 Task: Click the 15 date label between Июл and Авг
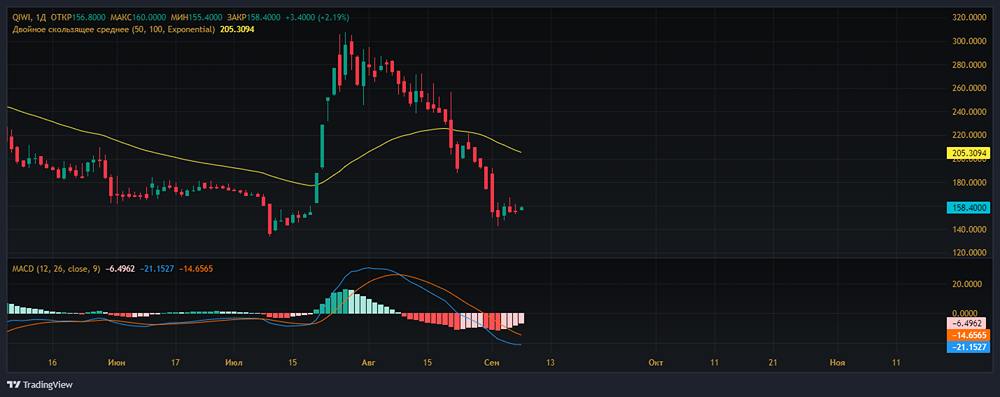pos(293,363)
